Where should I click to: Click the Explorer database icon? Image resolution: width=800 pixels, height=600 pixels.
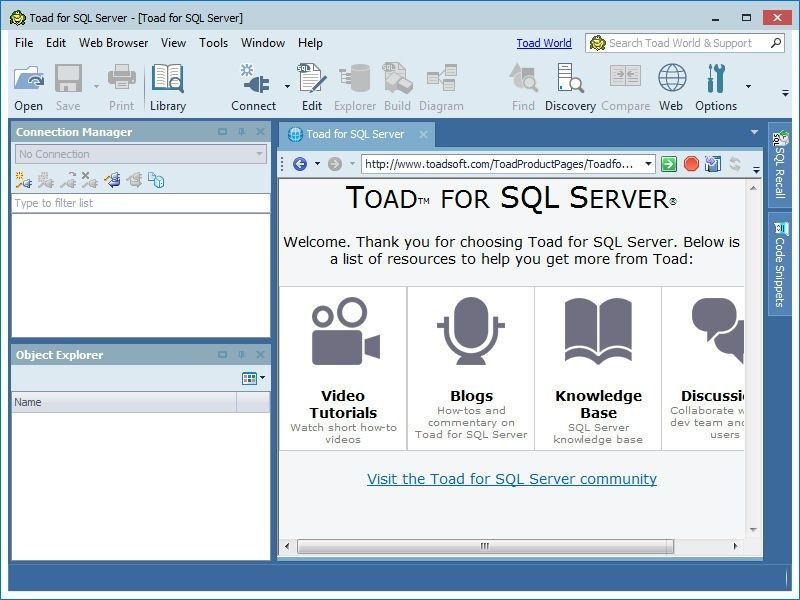354,78
